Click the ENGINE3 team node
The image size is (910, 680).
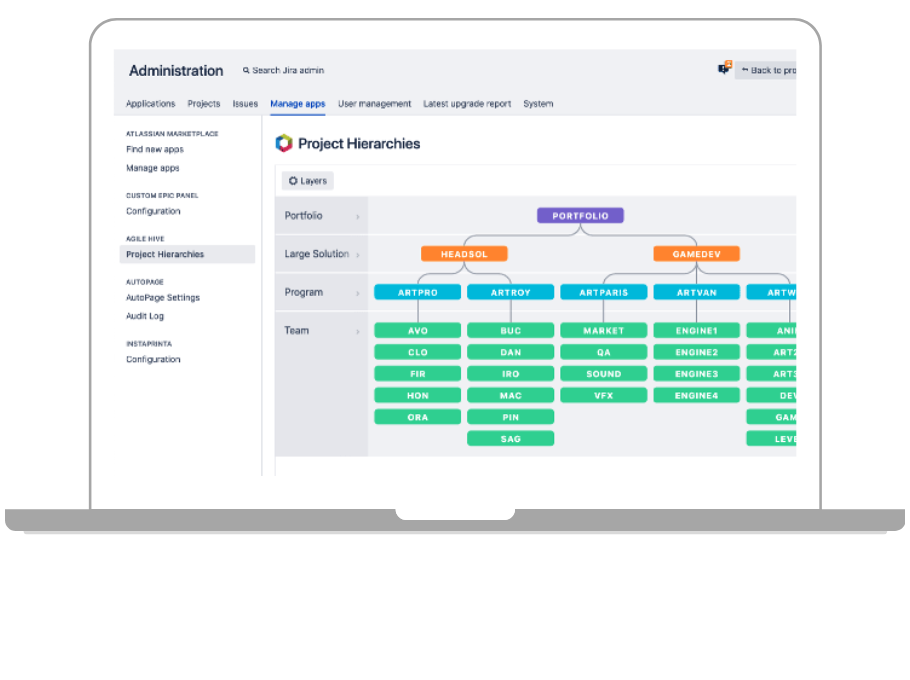click(x=696, y=374)
